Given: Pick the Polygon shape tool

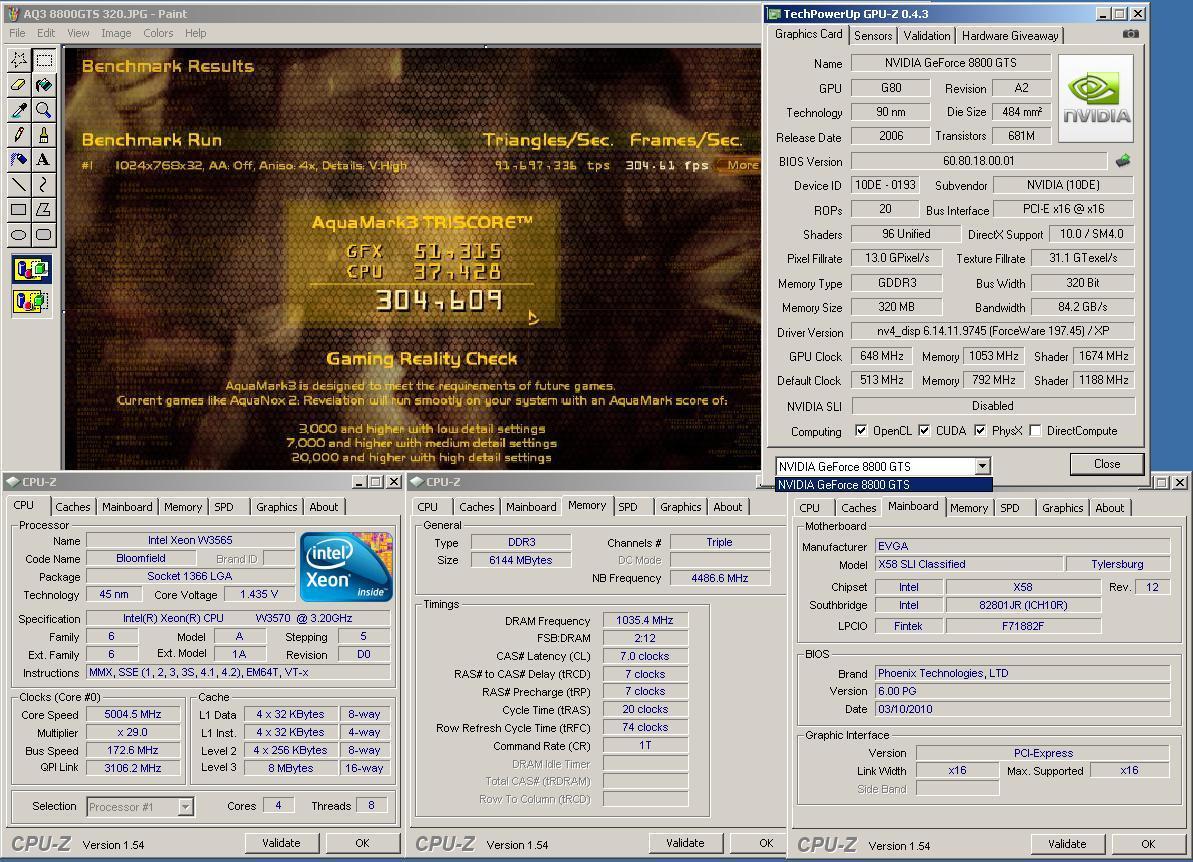Looking at the screenshot, I should pyautogui.click(x=44, y=210).
